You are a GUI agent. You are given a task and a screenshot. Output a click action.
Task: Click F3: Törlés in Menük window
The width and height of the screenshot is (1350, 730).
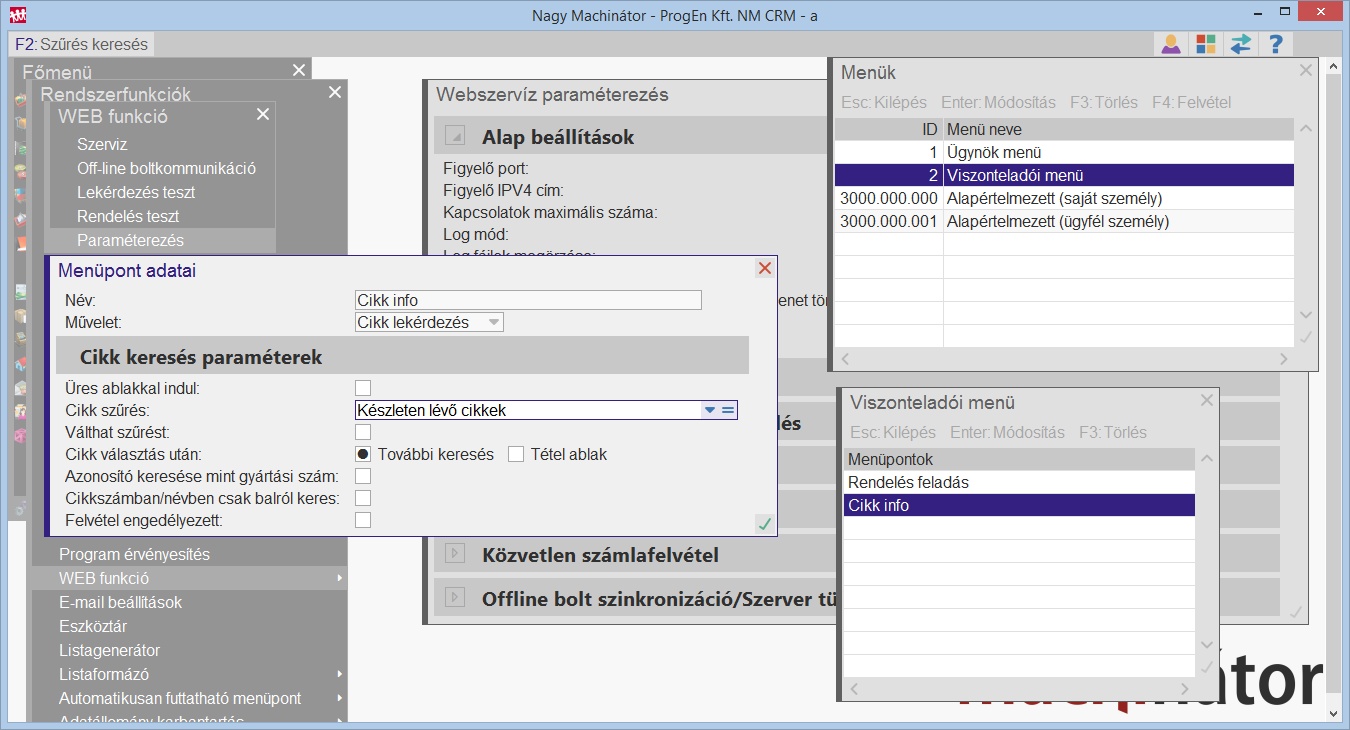tap(1104, 102)
